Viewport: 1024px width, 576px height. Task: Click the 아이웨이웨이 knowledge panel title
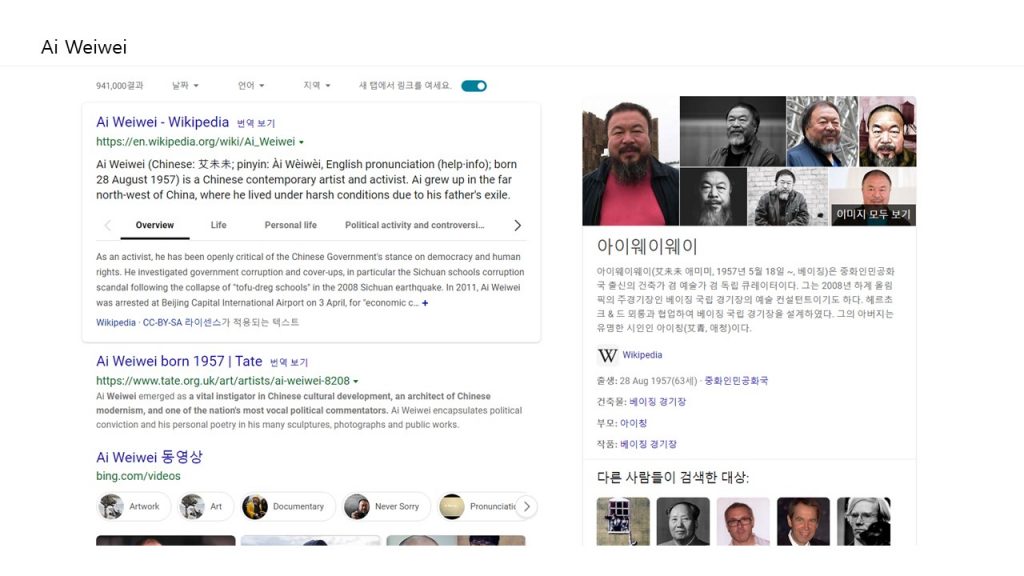point(647,247)
